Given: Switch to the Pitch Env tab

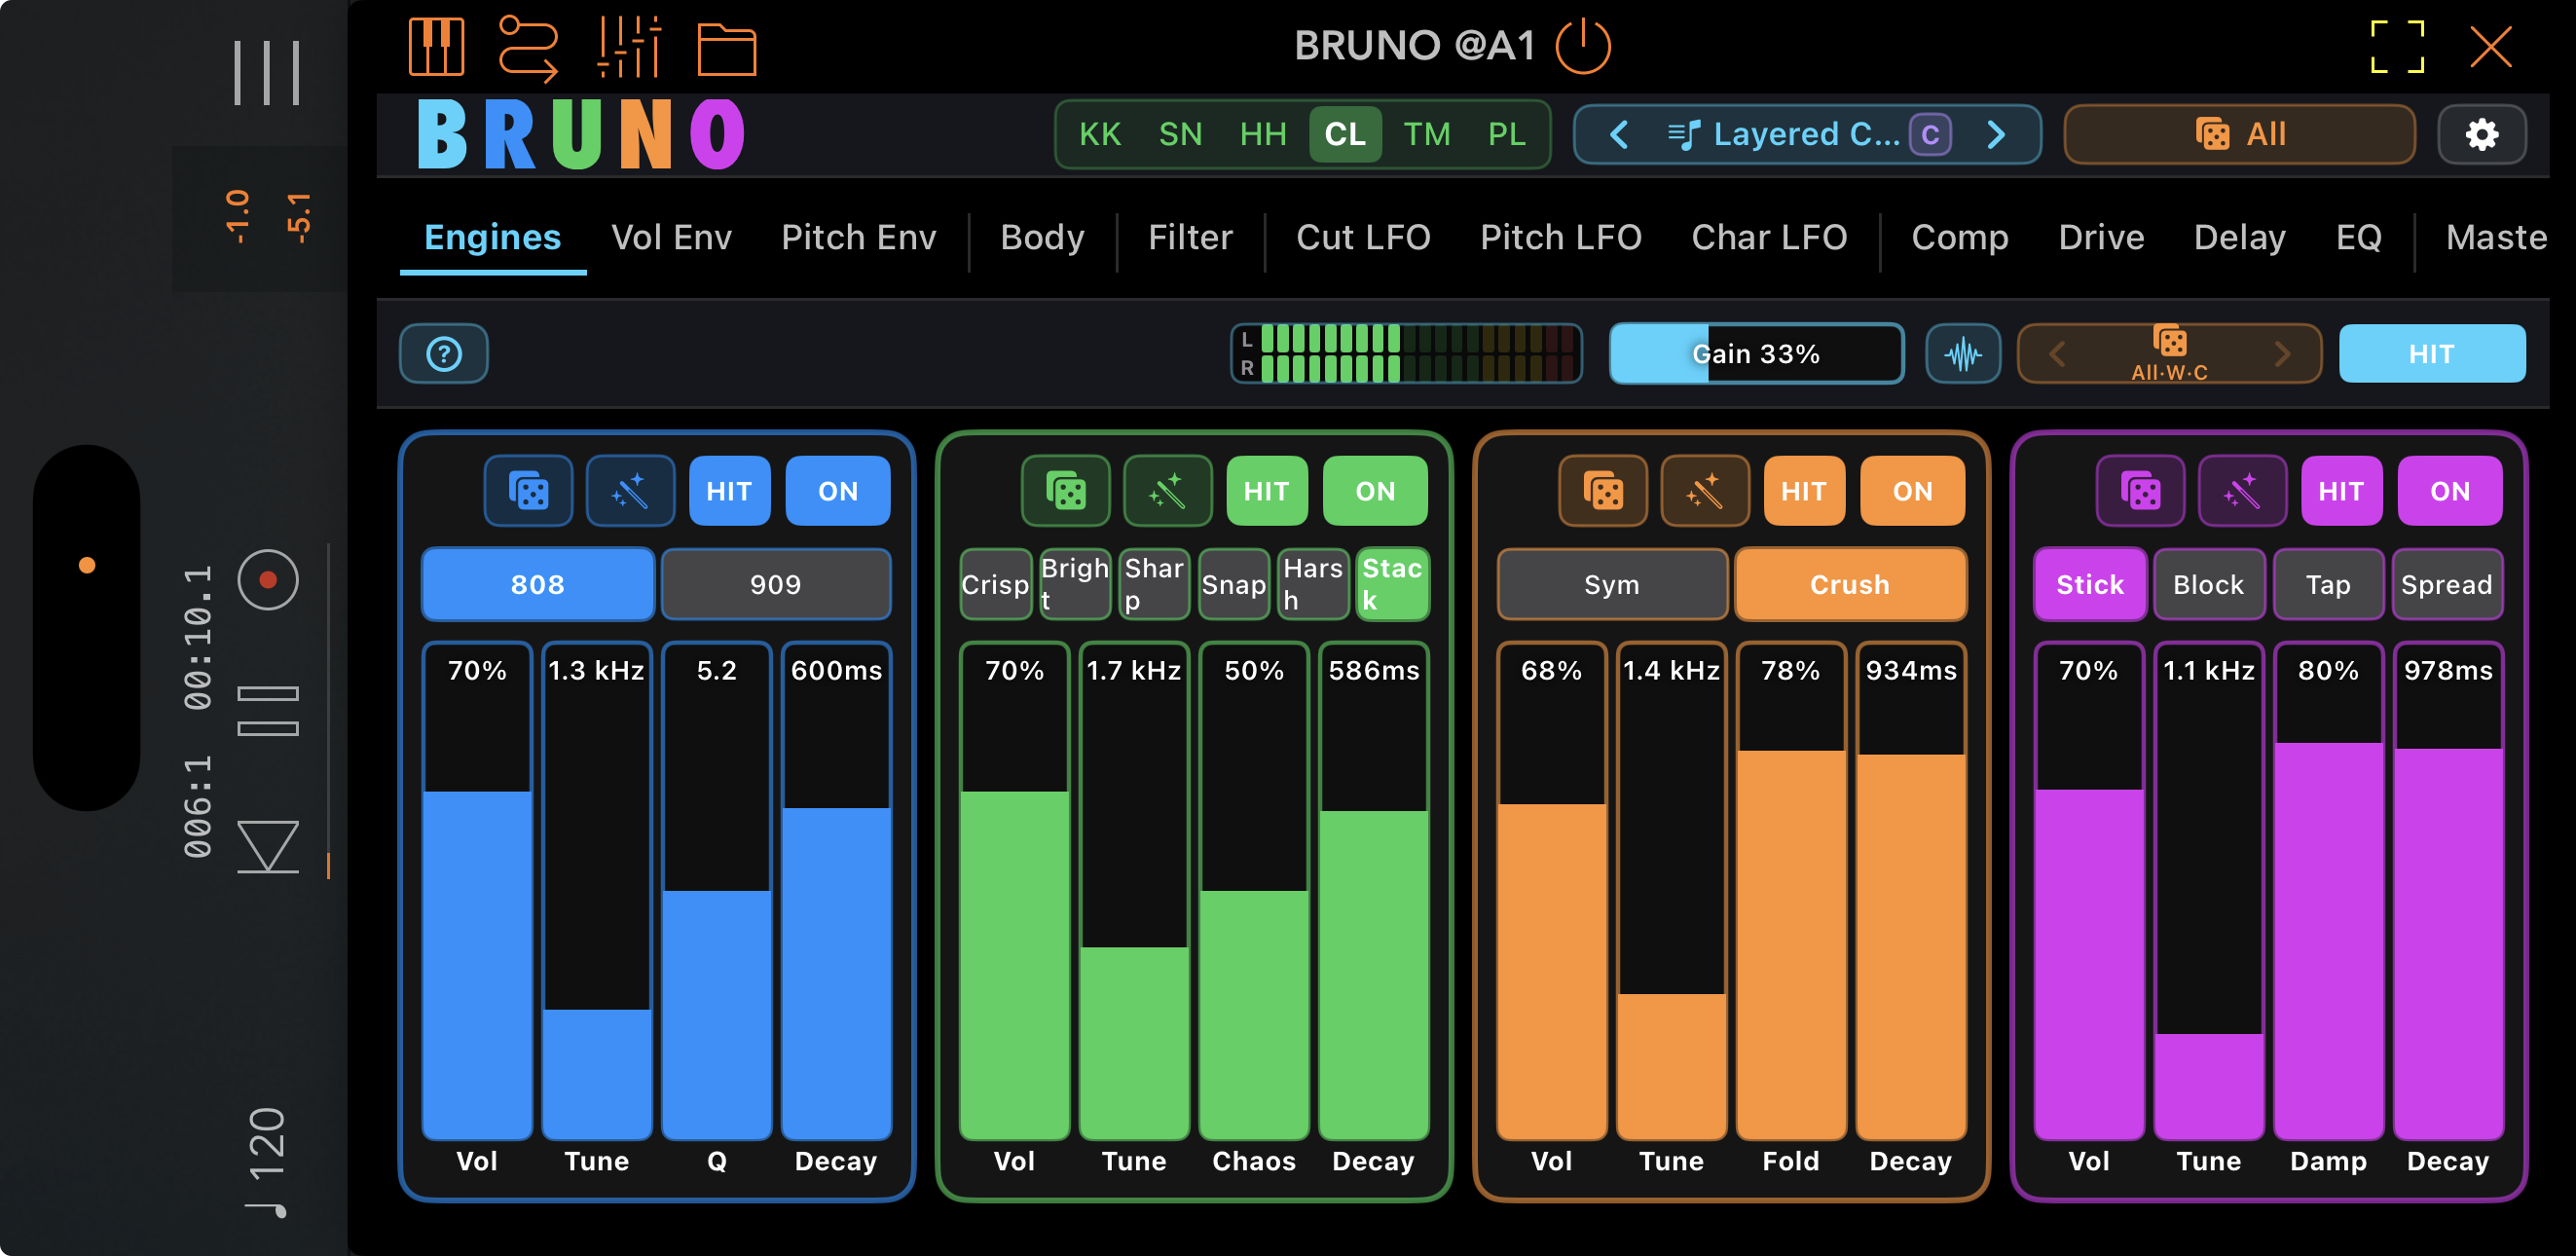Looking at the screenshot, I should (858, 237).
